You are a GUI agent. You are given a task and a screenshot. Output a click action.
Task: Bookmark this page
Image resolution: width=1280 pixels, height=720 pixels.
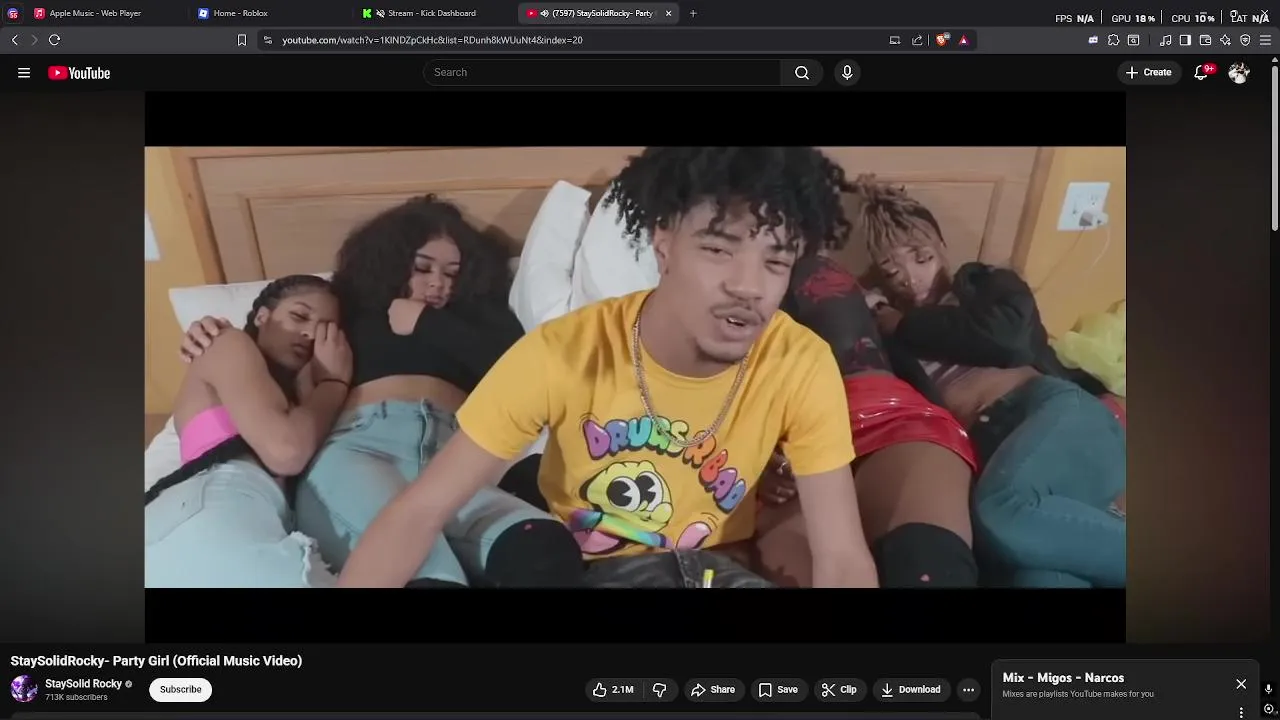point(241,40)
